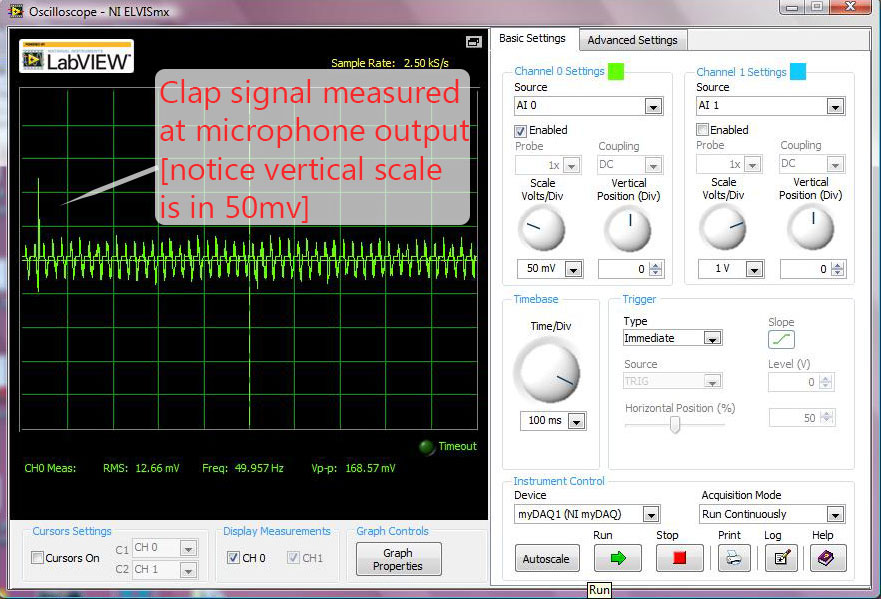The width and height of the screenshot is (881, 599).
Task: Click the red Stop button
Action: [x=679, y=558]
